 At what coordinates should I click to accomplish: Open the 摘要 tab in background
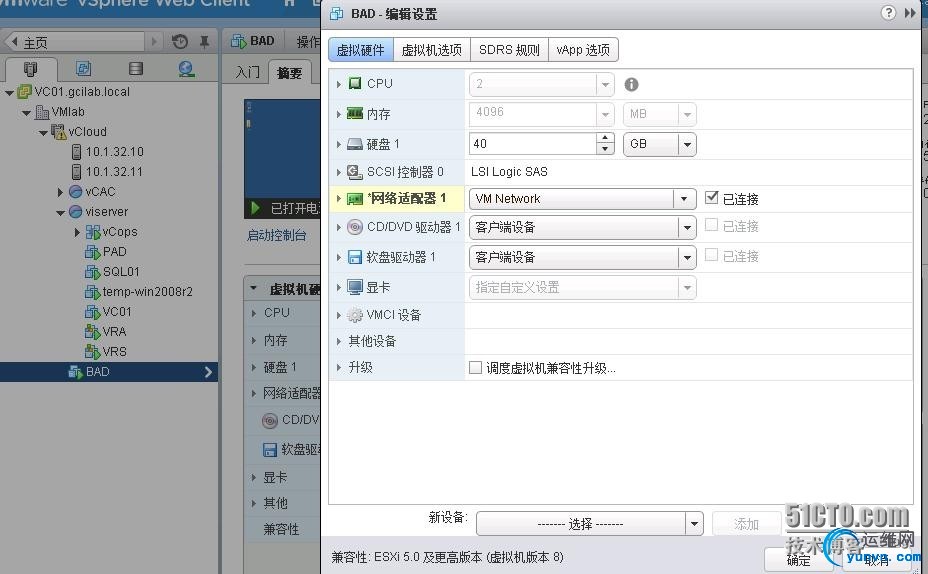[289, 72]
